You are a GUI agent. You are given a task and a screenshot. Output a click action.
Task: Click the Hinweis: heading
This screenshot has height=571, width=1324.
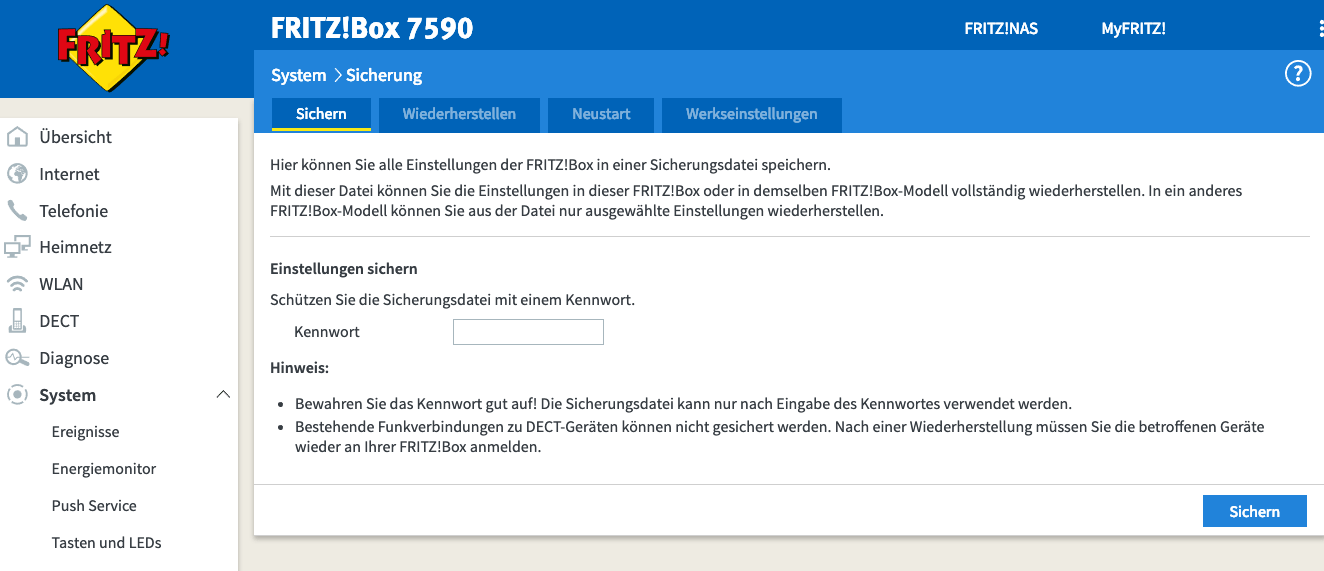point(299,368)
